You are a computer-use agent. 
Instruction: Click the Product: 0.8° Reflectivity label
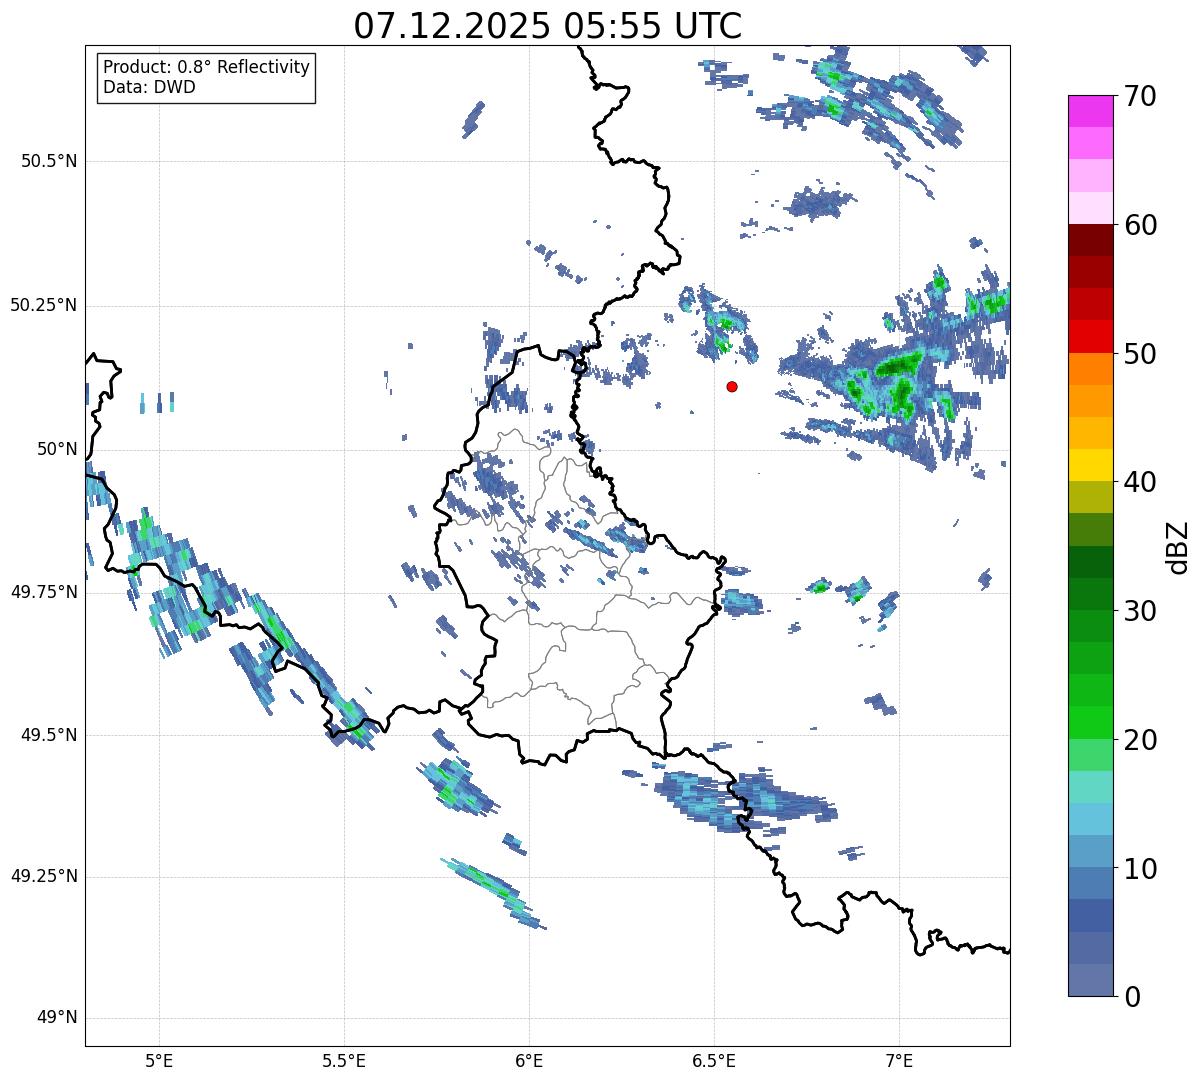click(x=207, y=67)
